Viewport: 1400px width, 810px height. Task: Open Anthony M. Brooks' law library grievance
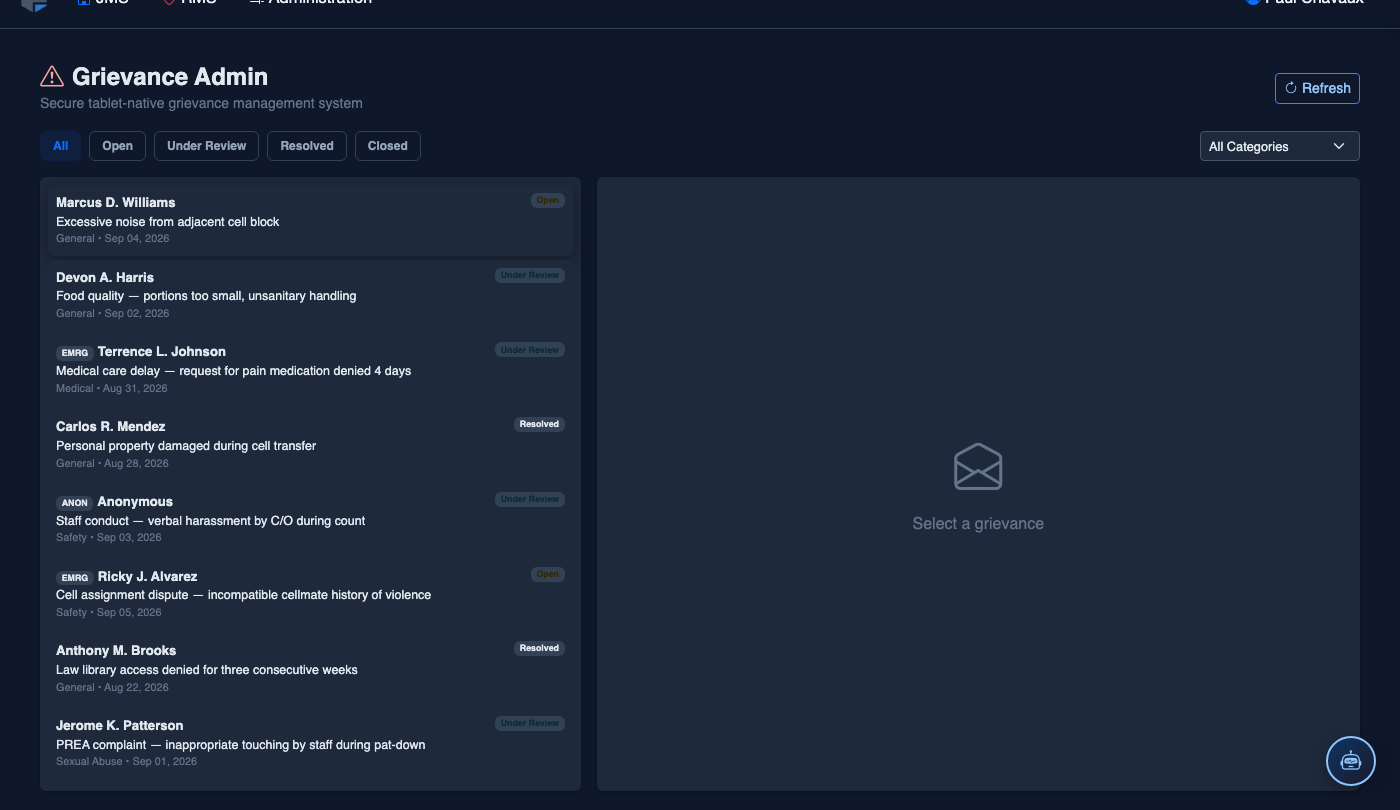[x=310, y=668]
